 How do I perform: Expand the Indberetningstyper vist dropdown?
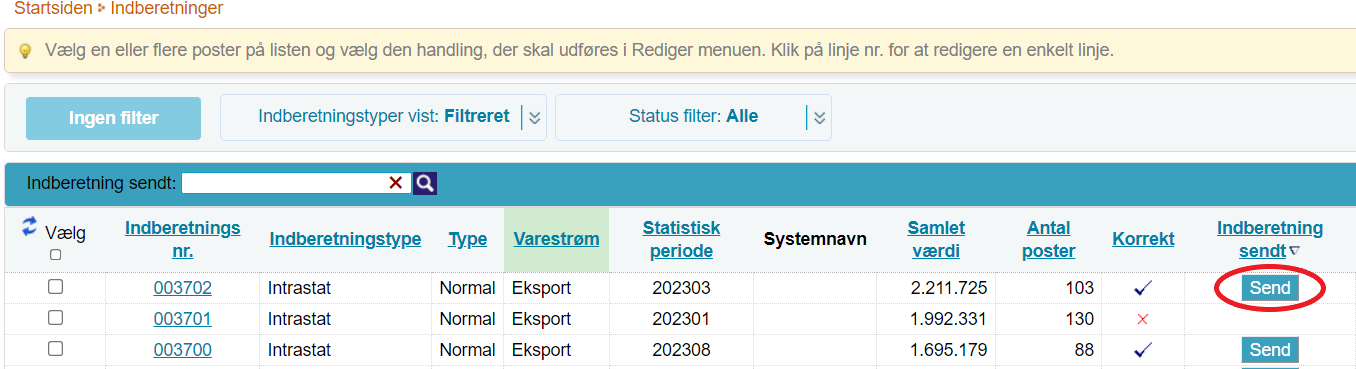tap(535, 118)
